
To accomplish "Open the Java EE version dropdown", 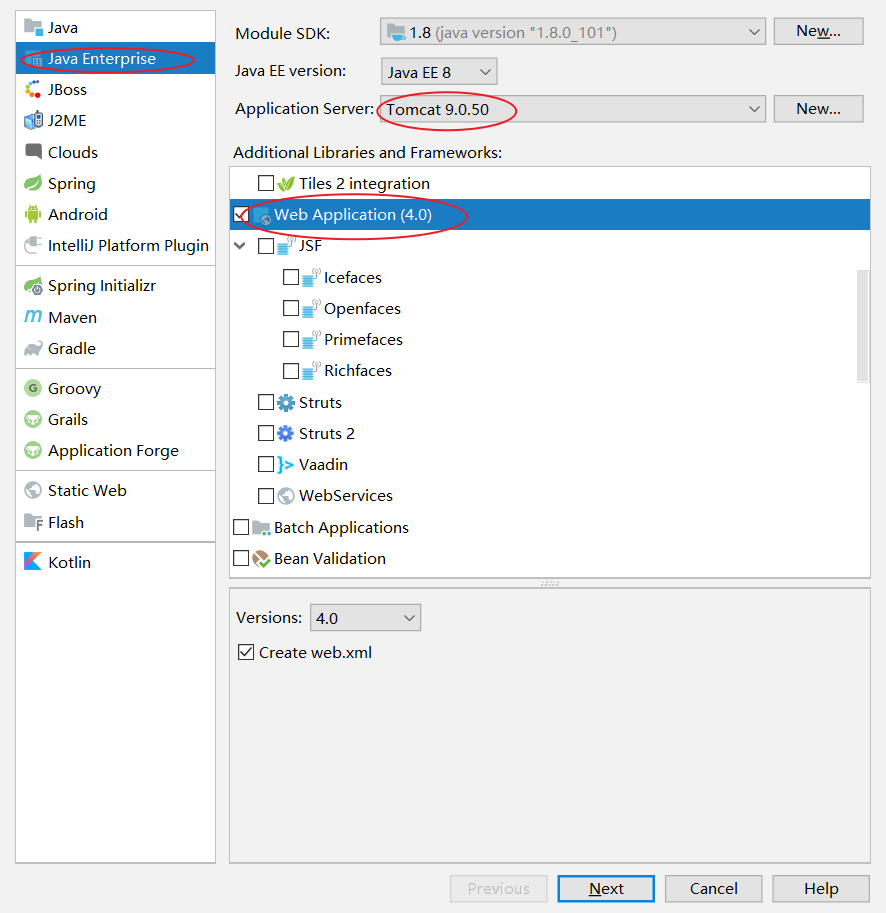I will point(439,72).
